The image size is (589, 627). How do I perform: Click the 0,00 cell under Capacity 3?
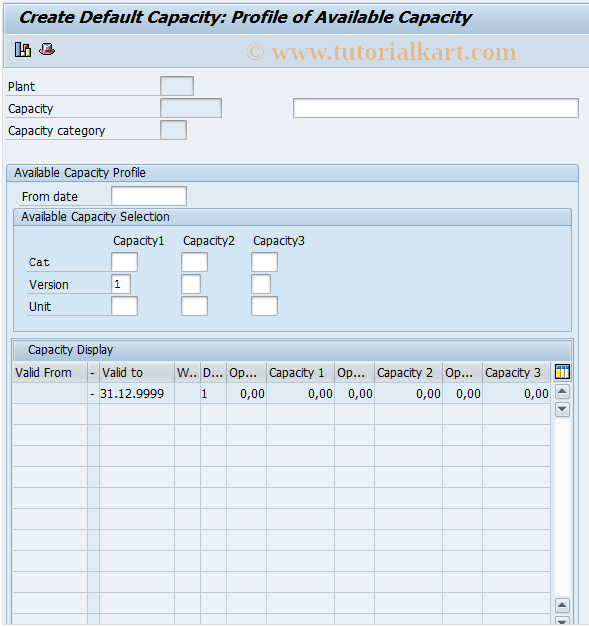pyautogui.click(x=516, y=393)
